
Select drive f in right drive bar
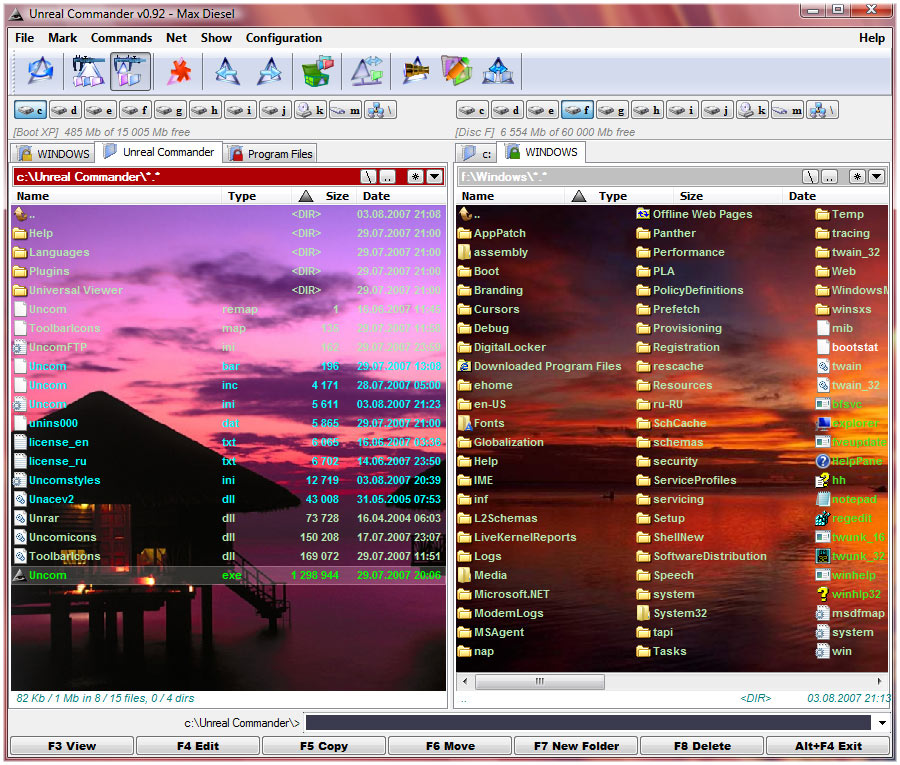pos(577,110)
